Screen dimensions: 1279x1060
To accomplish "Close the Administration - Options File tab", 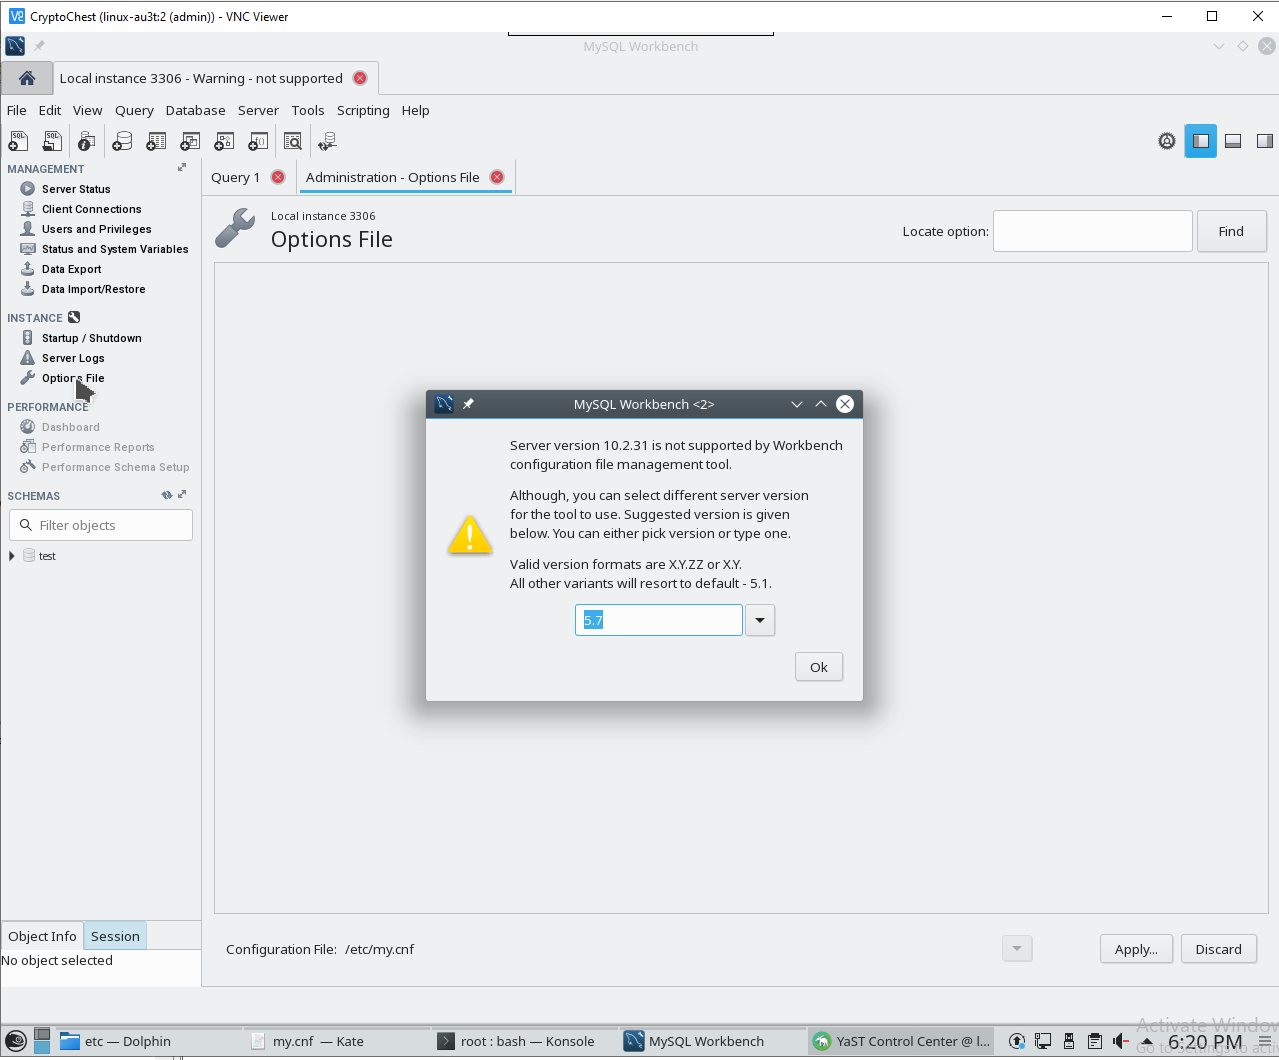I will pyautogui.click(x=497, y=177).
